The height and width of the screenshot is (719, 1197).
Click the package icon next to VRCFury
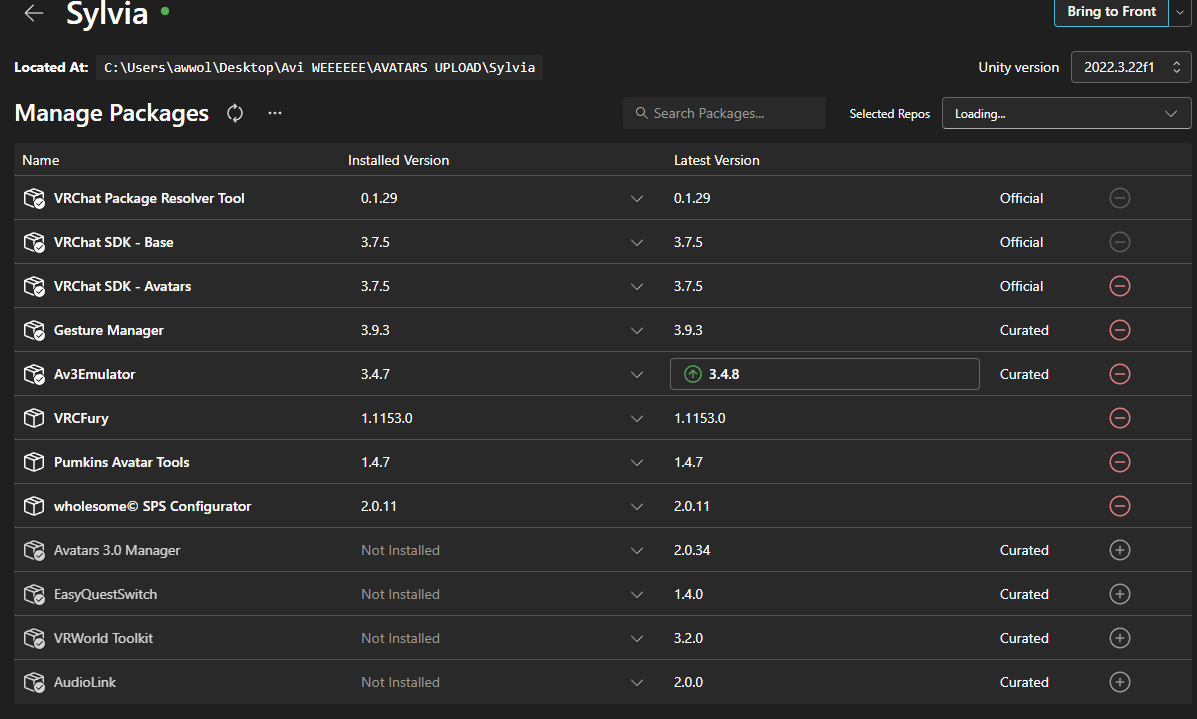(x=34, y=418)
